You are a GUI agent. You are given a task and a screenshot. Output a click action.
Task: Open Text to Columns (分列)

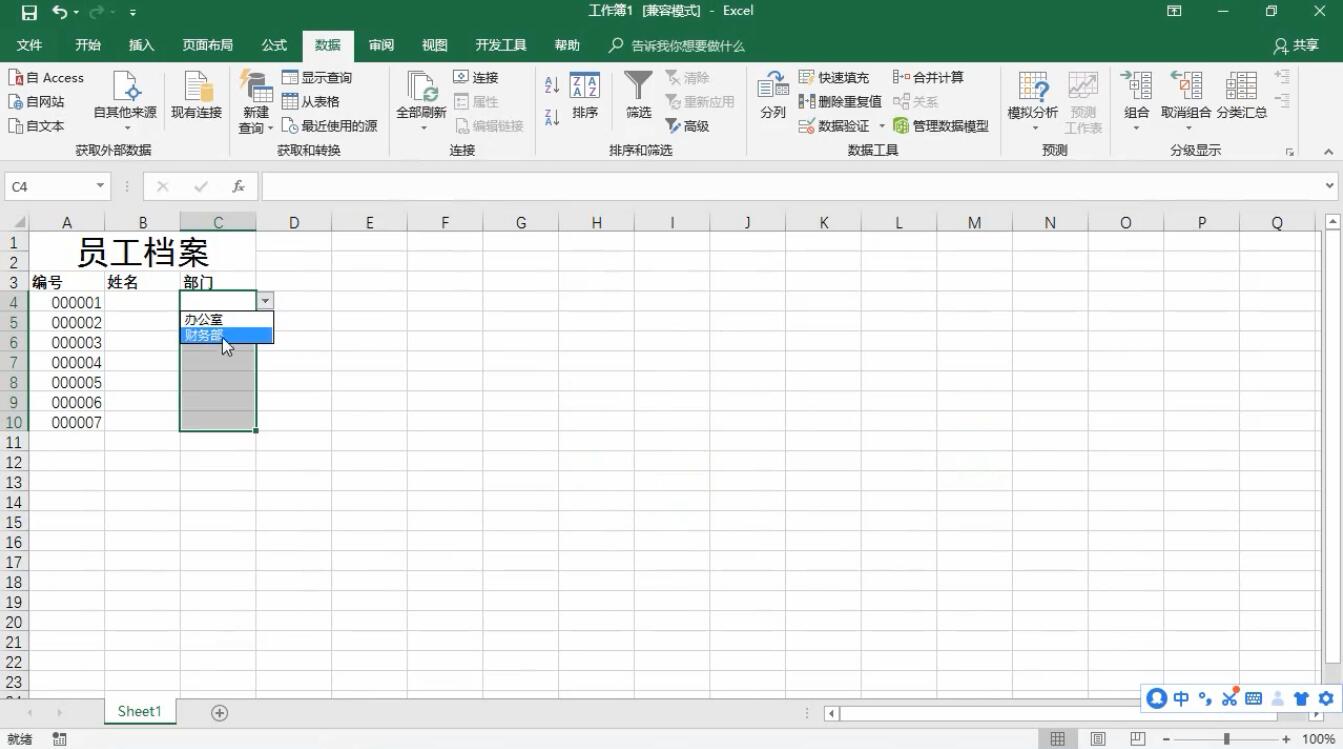pyautogui.click(x=773, y=96)
